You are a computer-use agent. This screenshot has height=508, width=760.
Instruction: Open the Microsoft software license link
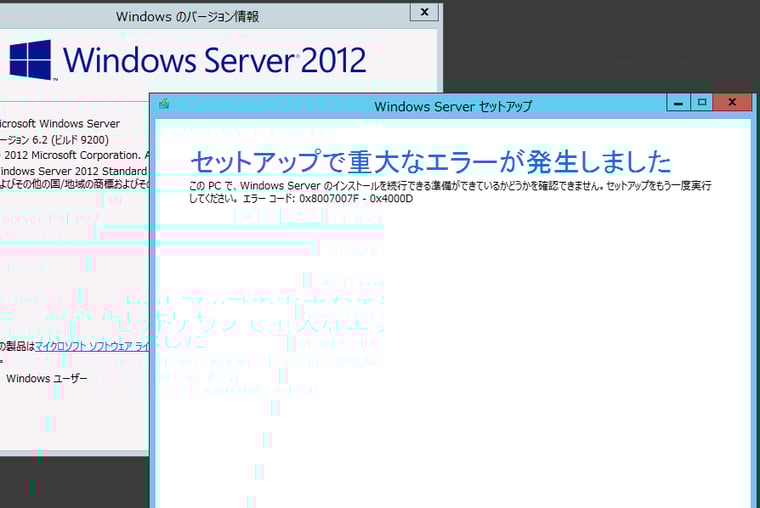click(x=93, y=346)
